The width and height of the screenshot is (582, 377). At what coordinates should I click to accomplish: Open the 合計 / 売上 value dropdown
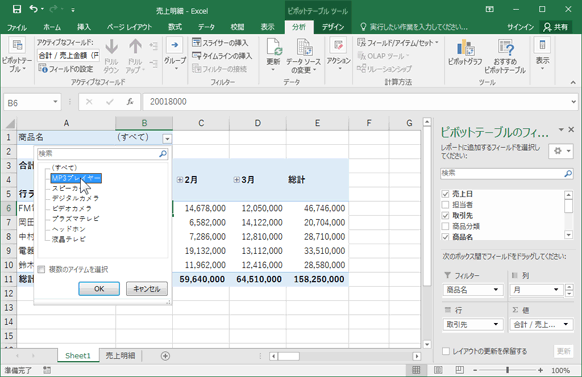pos(566,324)
